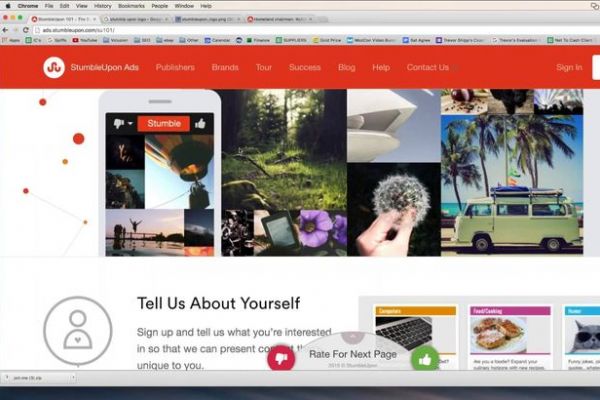This screenshot has height=400, width=600.
Task: Open the Bookmarks menu
Action: 131,6
